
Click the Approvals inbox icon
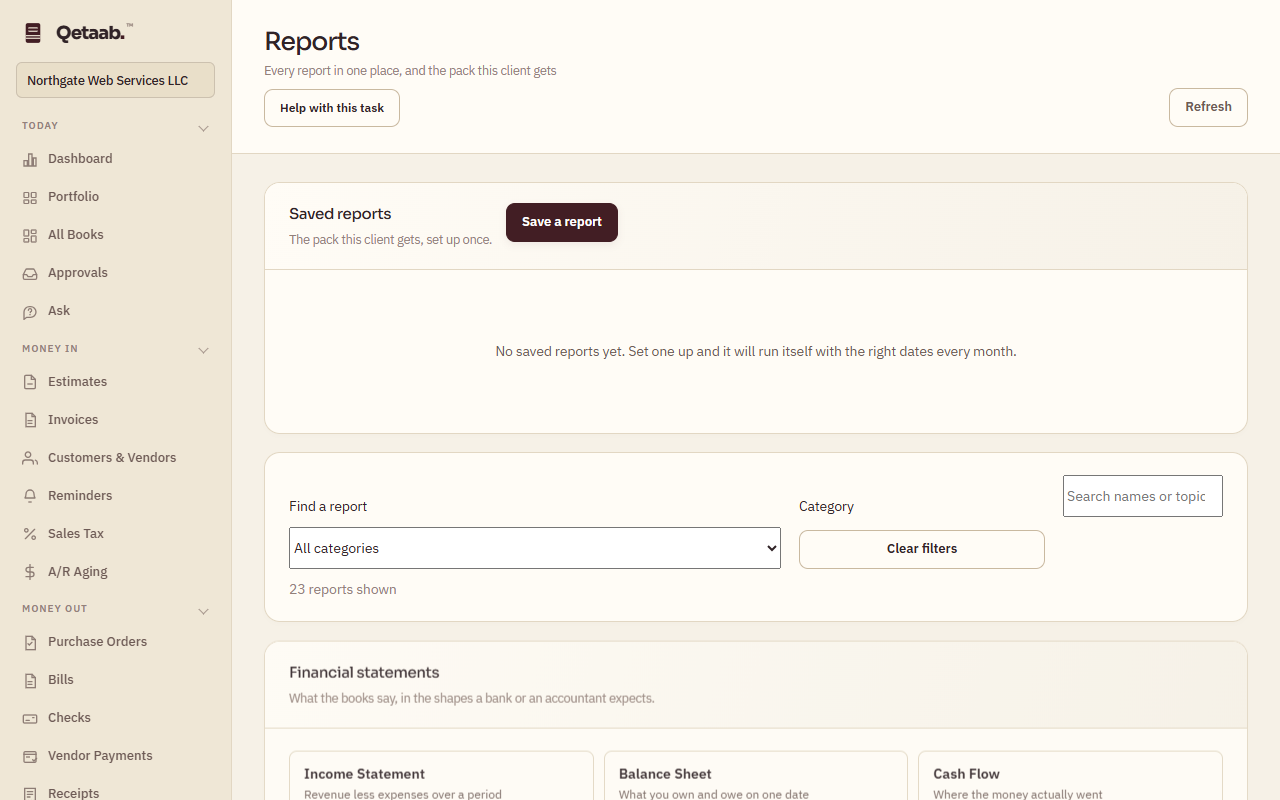pos(30,273)
